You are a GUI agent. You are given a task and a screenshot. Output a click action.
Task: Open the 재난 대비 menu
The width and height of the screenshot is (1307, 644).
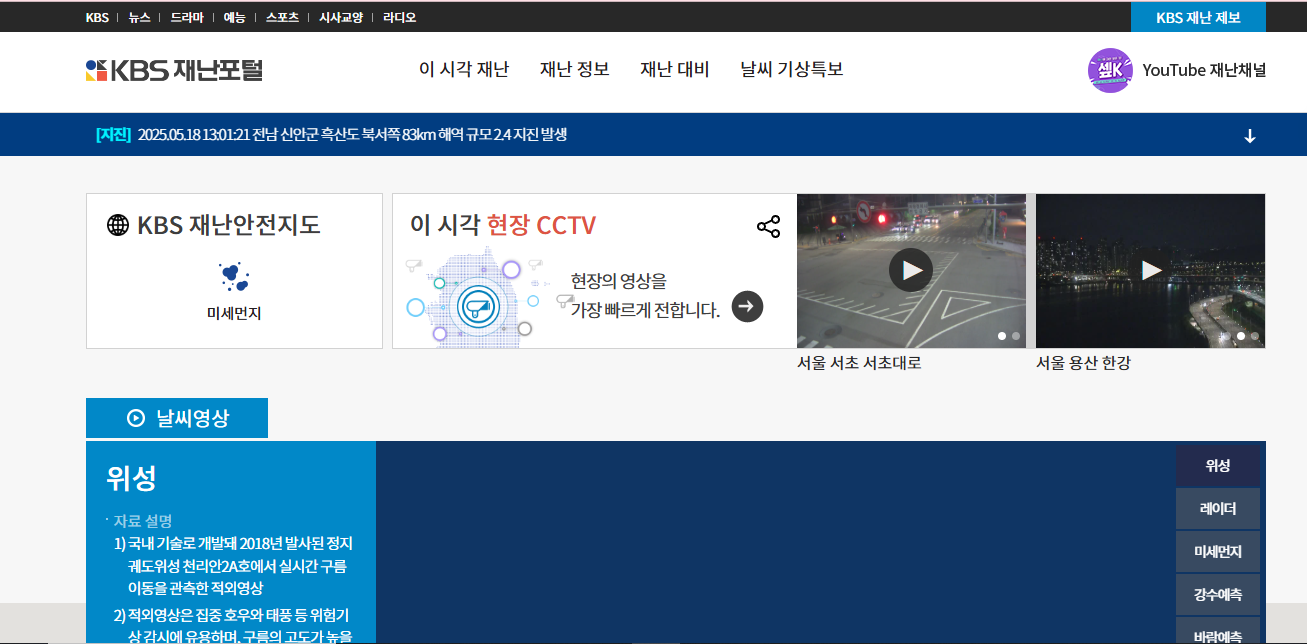coord(675,69)
